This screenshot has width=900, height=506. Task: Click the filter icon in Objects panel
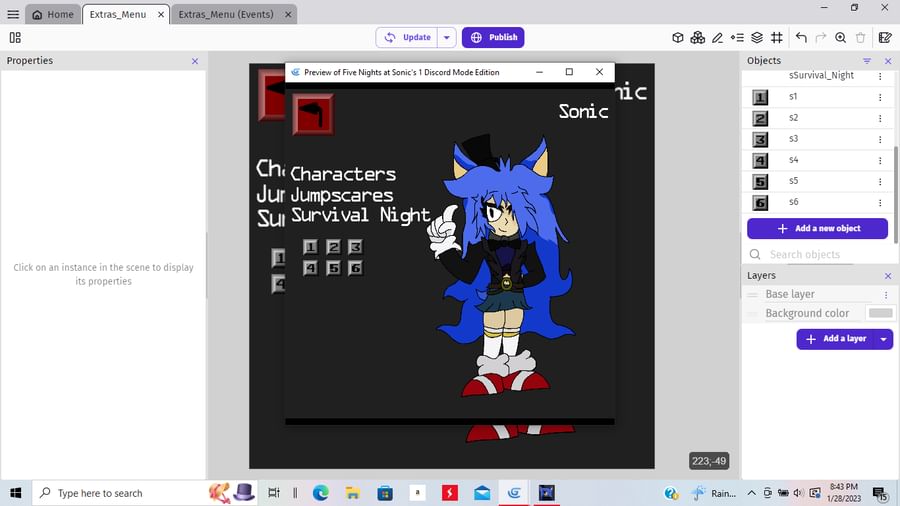pos(867,61)
